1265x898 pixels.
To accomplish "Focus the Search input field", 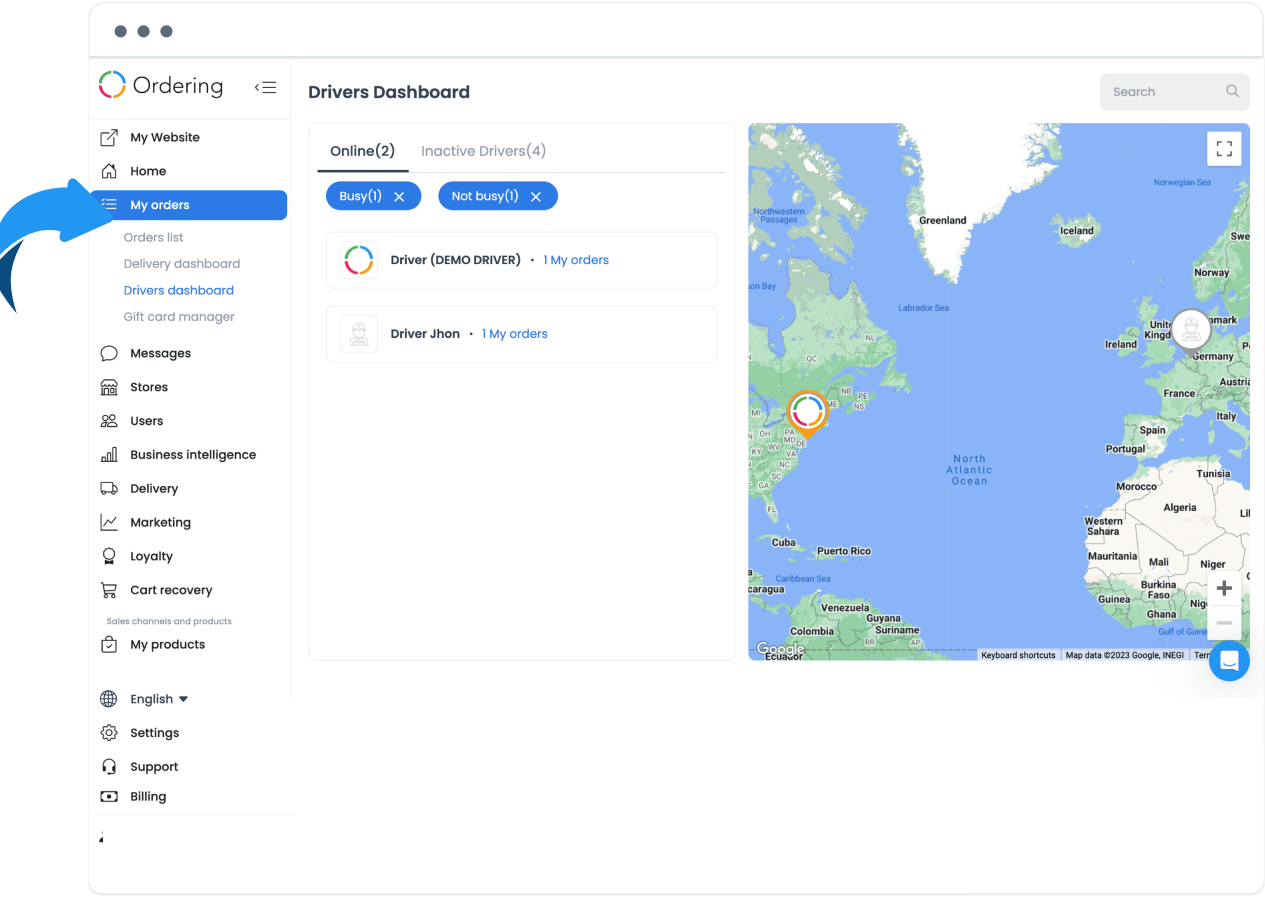I will pos(1175,91).
